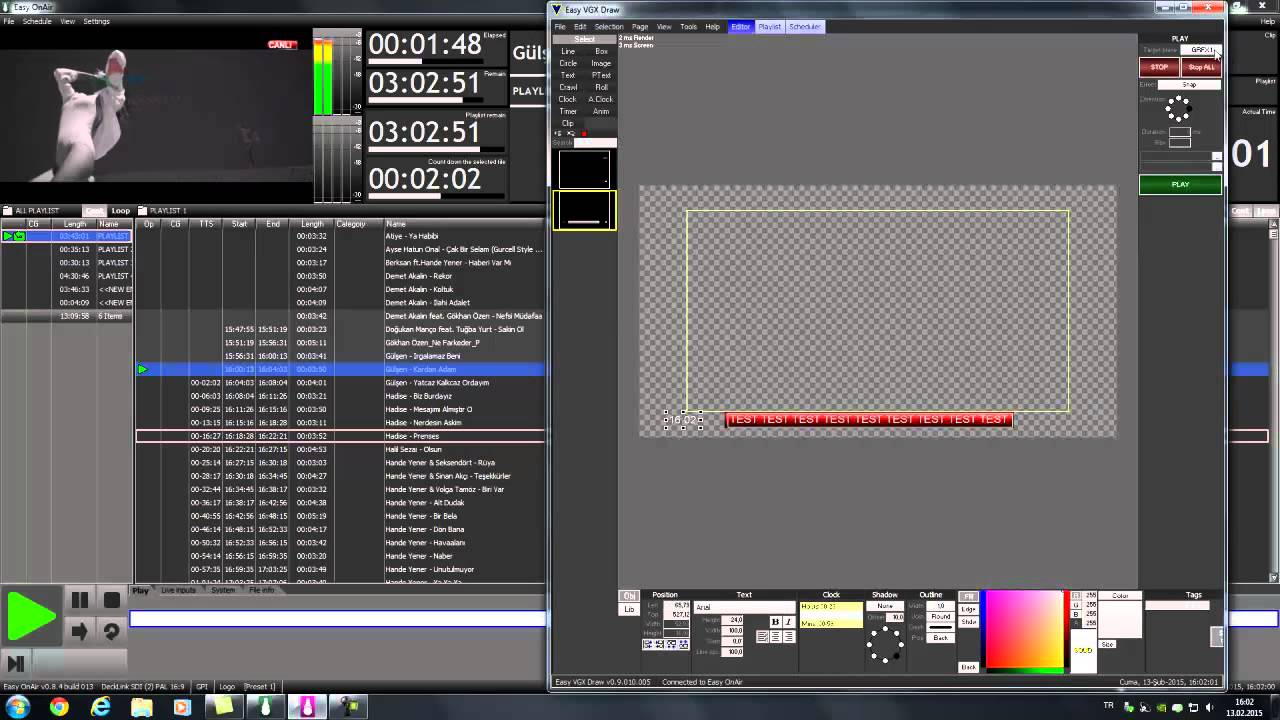The height and width of the screenshot is (720, 1280).
Task: Open the Tools menu in VGX Draw
Action: (689, 27)
